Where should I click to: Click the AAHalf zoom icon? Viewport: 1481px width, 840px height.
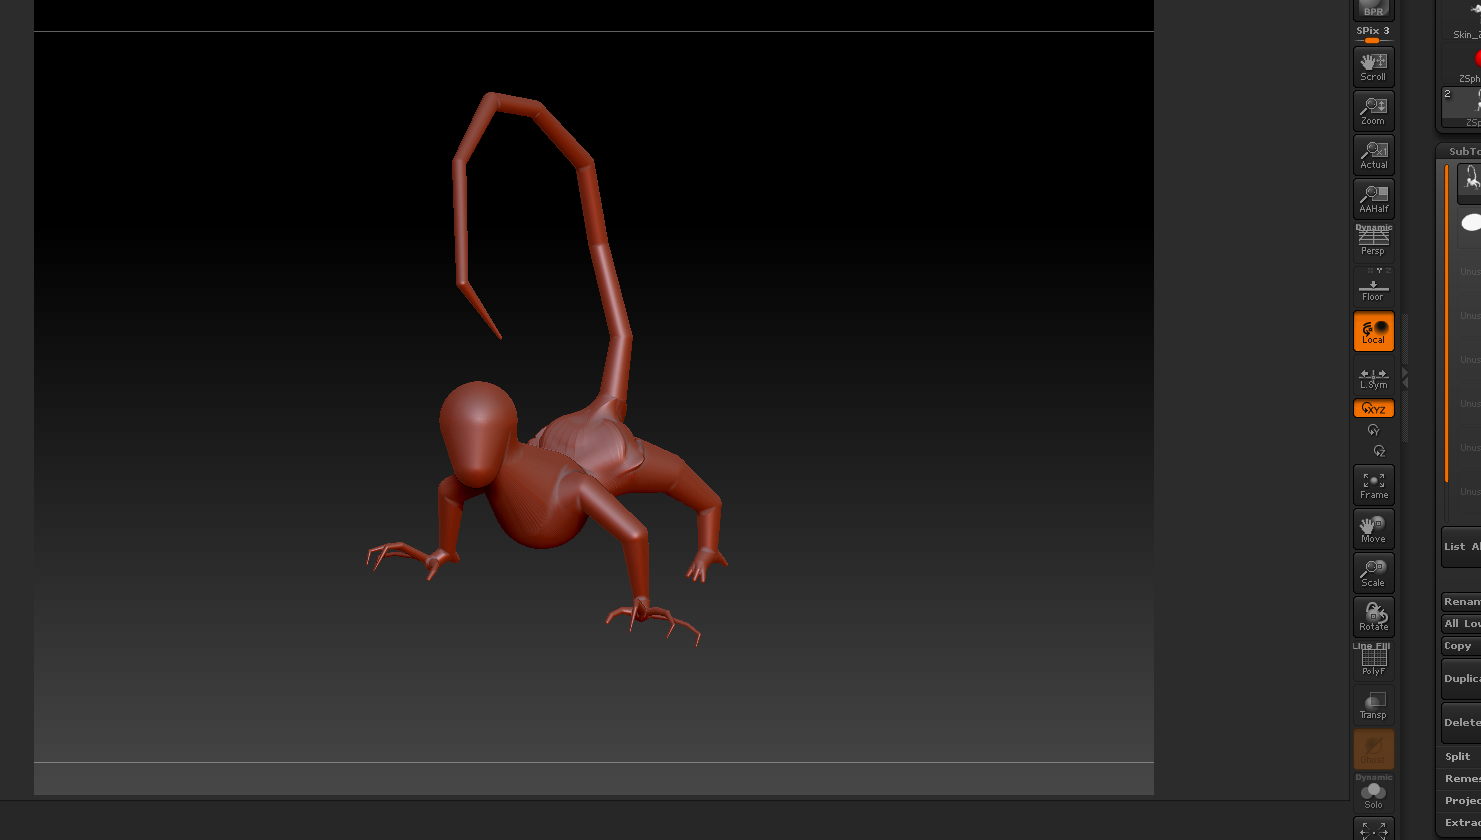(1373, 199)
